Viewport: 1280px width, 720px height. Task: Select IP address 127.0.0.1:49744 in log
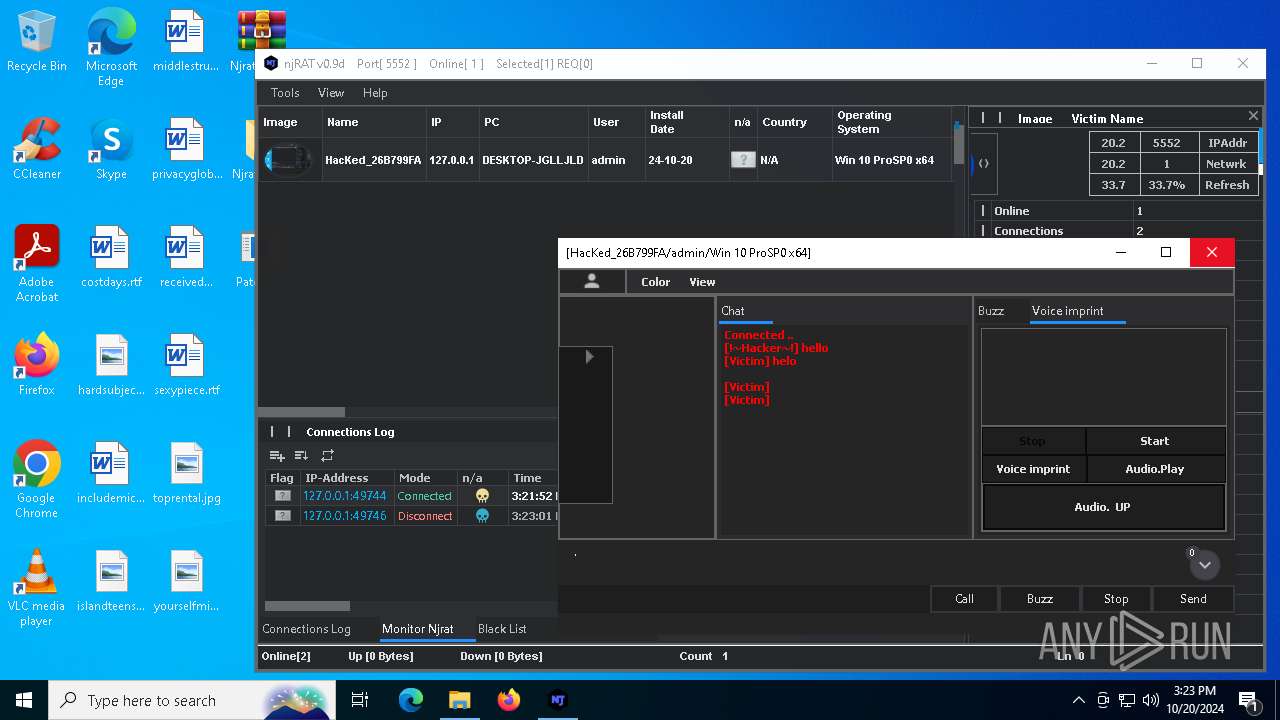pyautogui.click(x=345, y=496)
